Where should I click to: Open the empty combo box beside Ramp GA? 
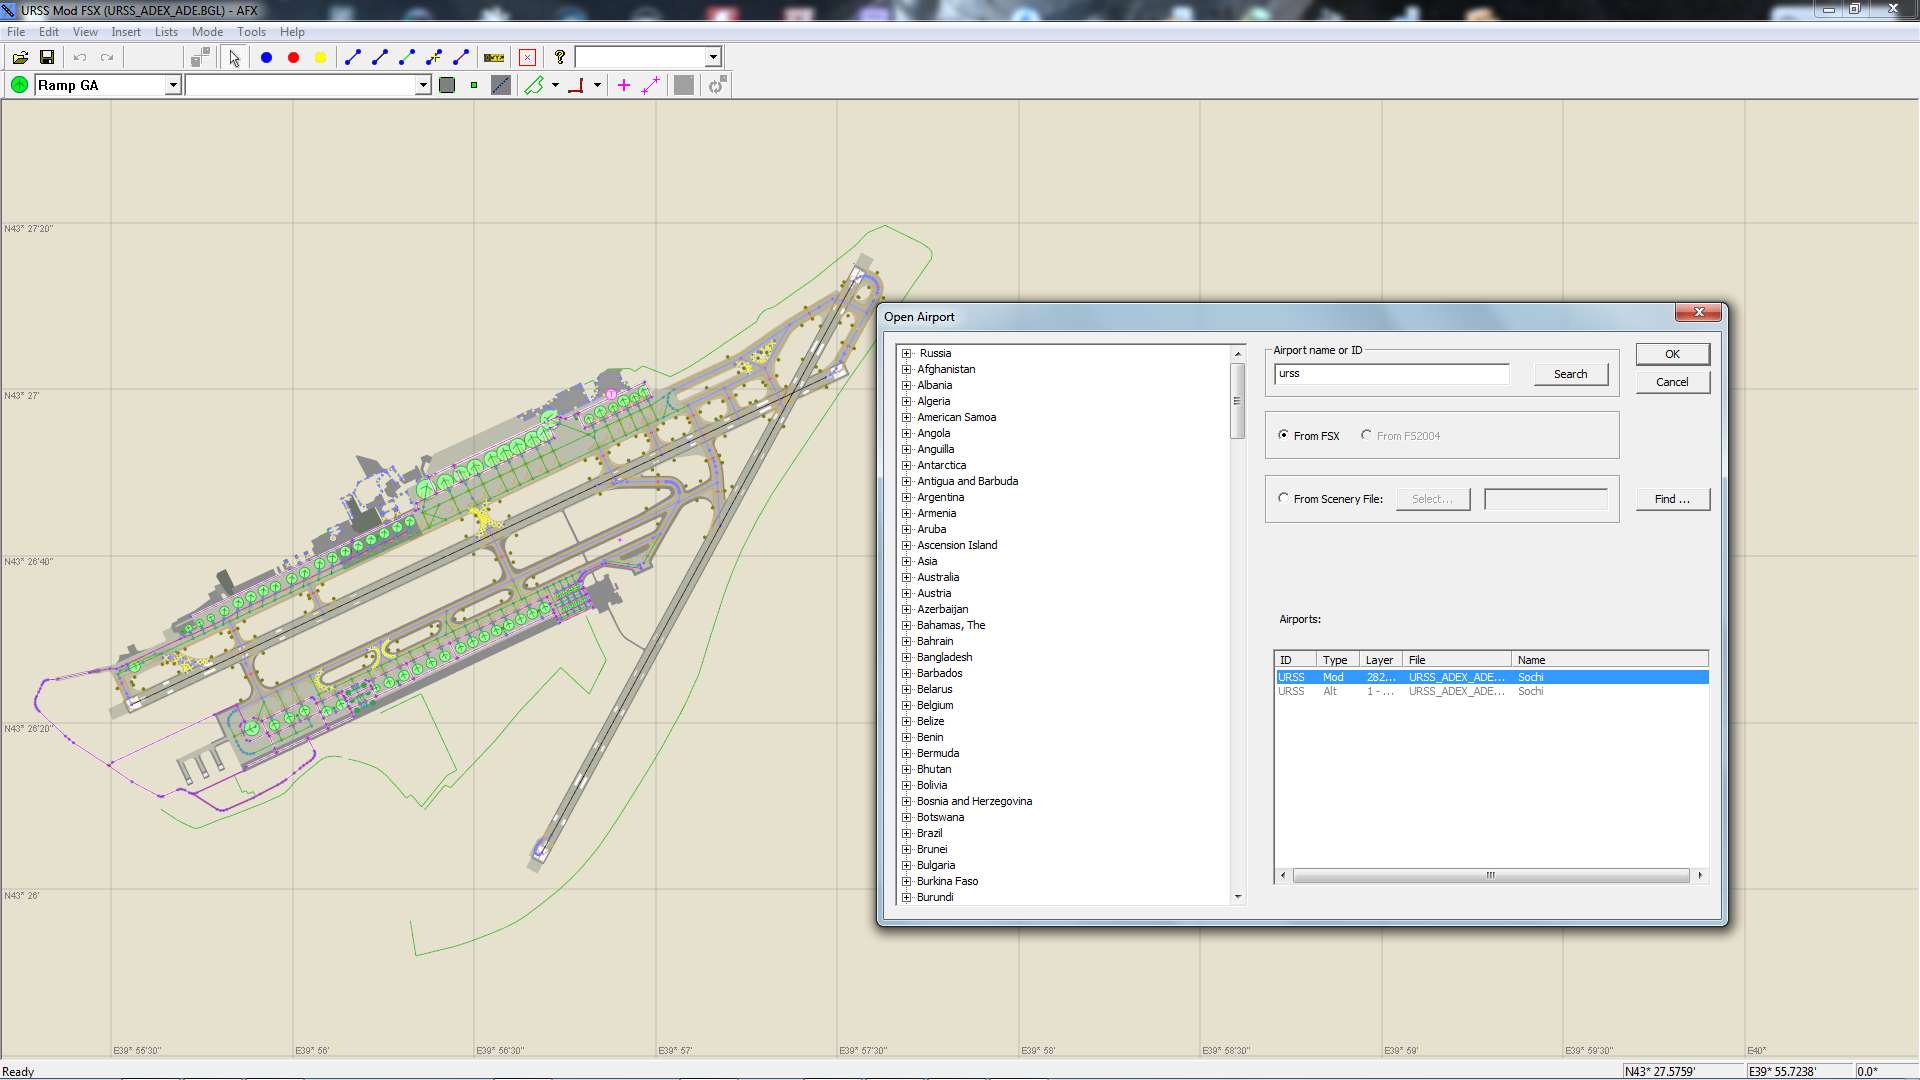(423, 85)
